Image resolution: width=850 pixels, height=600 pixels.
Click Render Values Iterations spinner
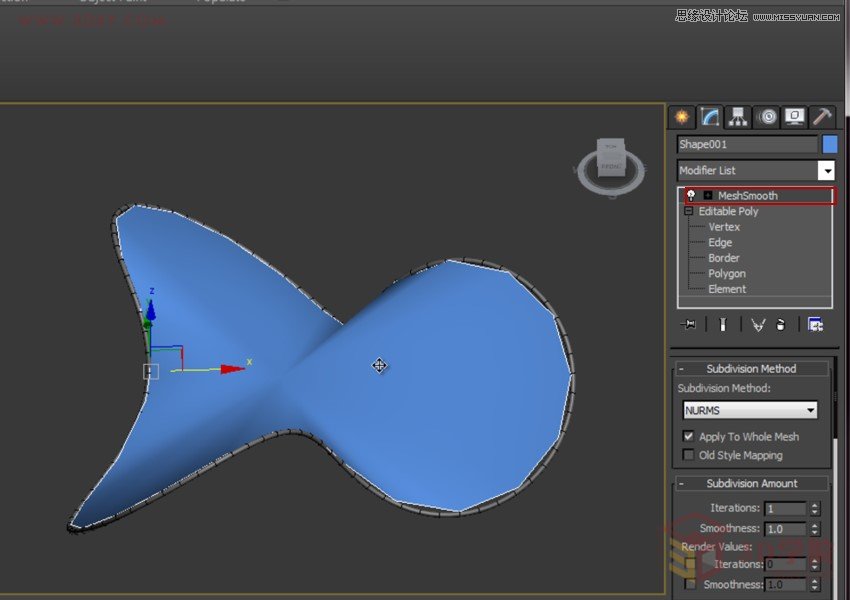tap(814, 564)
